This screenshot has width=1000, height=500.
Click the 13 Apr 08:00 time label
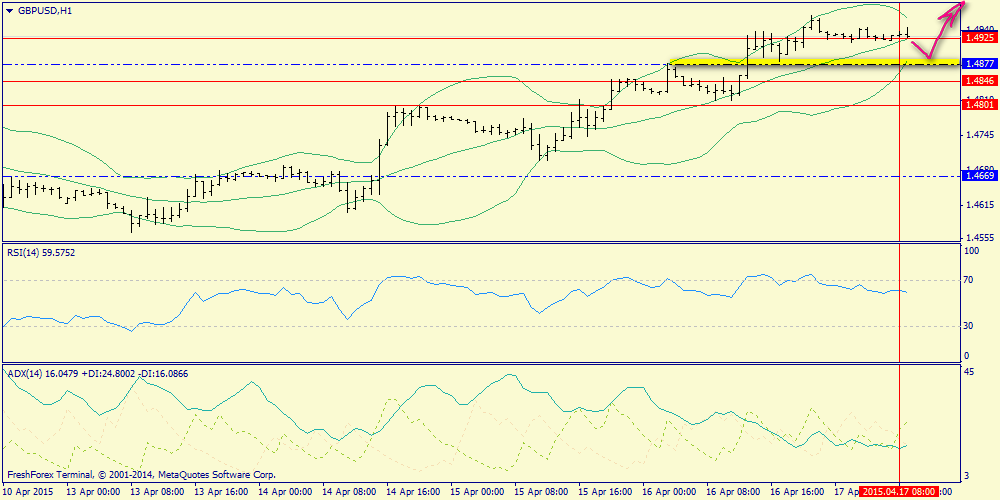(x=157, y=492)
